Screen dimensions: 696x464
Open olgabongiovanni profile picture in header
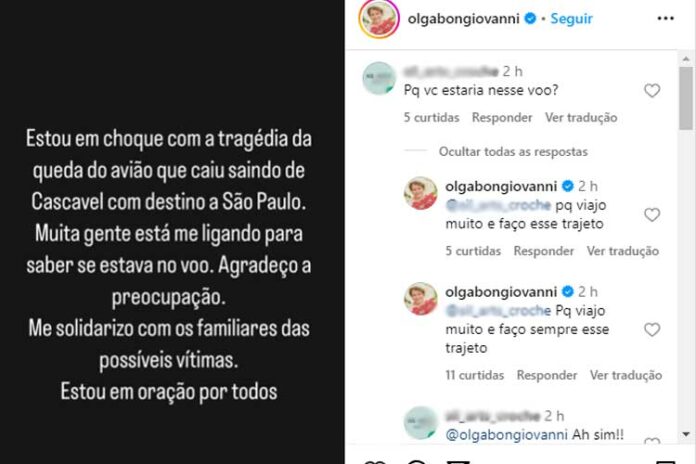(379, 19)
